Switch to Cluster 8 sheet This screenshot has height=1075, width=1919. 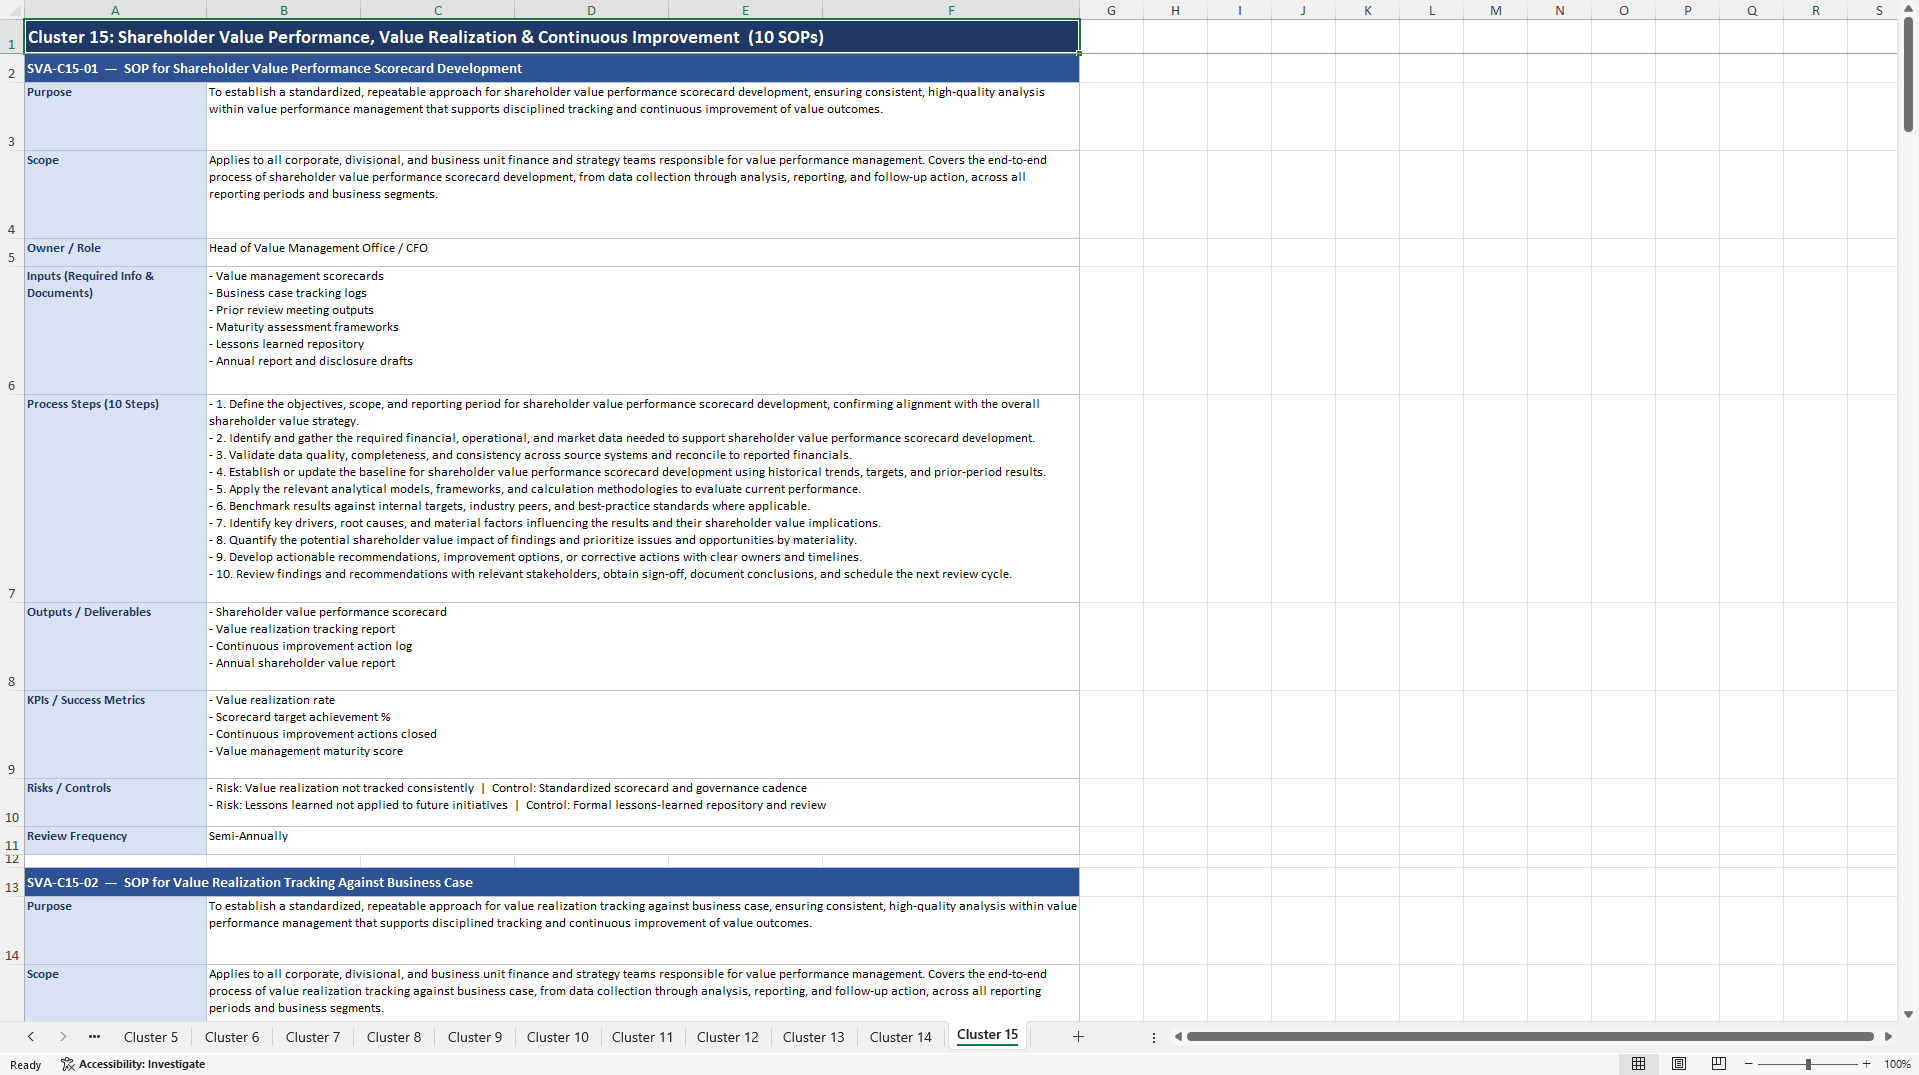(x=394, y=1037)
